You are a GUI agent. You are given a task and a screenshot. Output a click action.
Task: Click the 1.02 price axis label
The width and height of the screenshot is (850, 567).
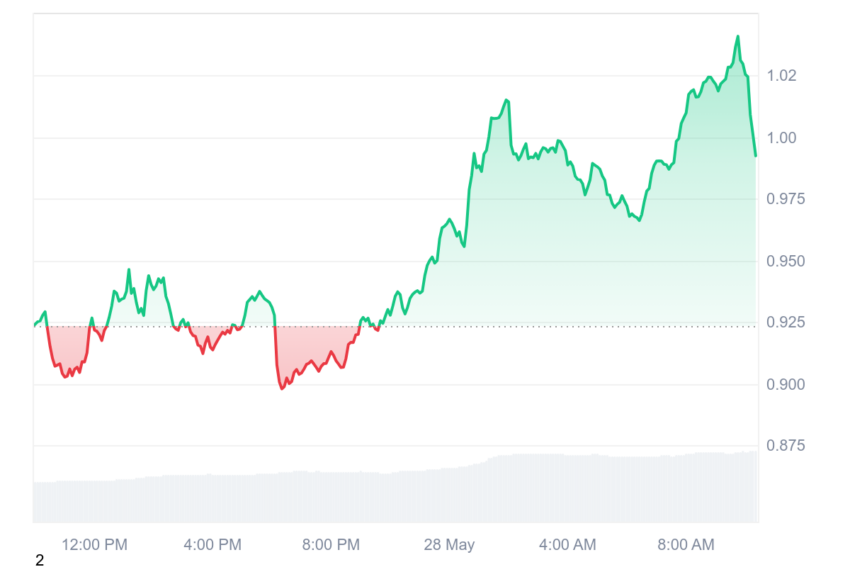click(x=781, y=75)
